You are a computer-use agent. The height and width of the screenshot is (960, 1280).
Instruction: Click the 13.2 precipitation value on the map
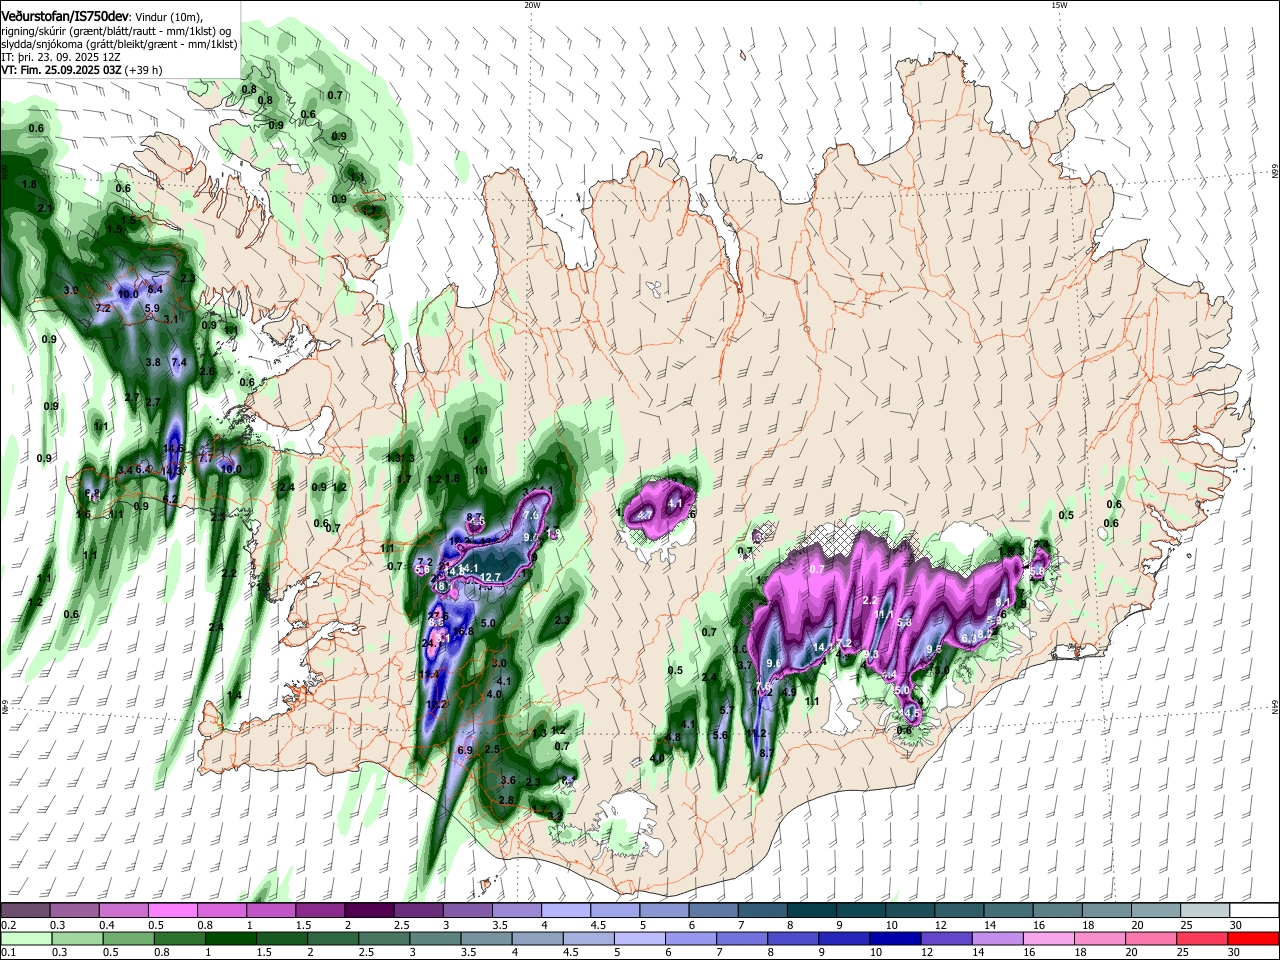436,704
